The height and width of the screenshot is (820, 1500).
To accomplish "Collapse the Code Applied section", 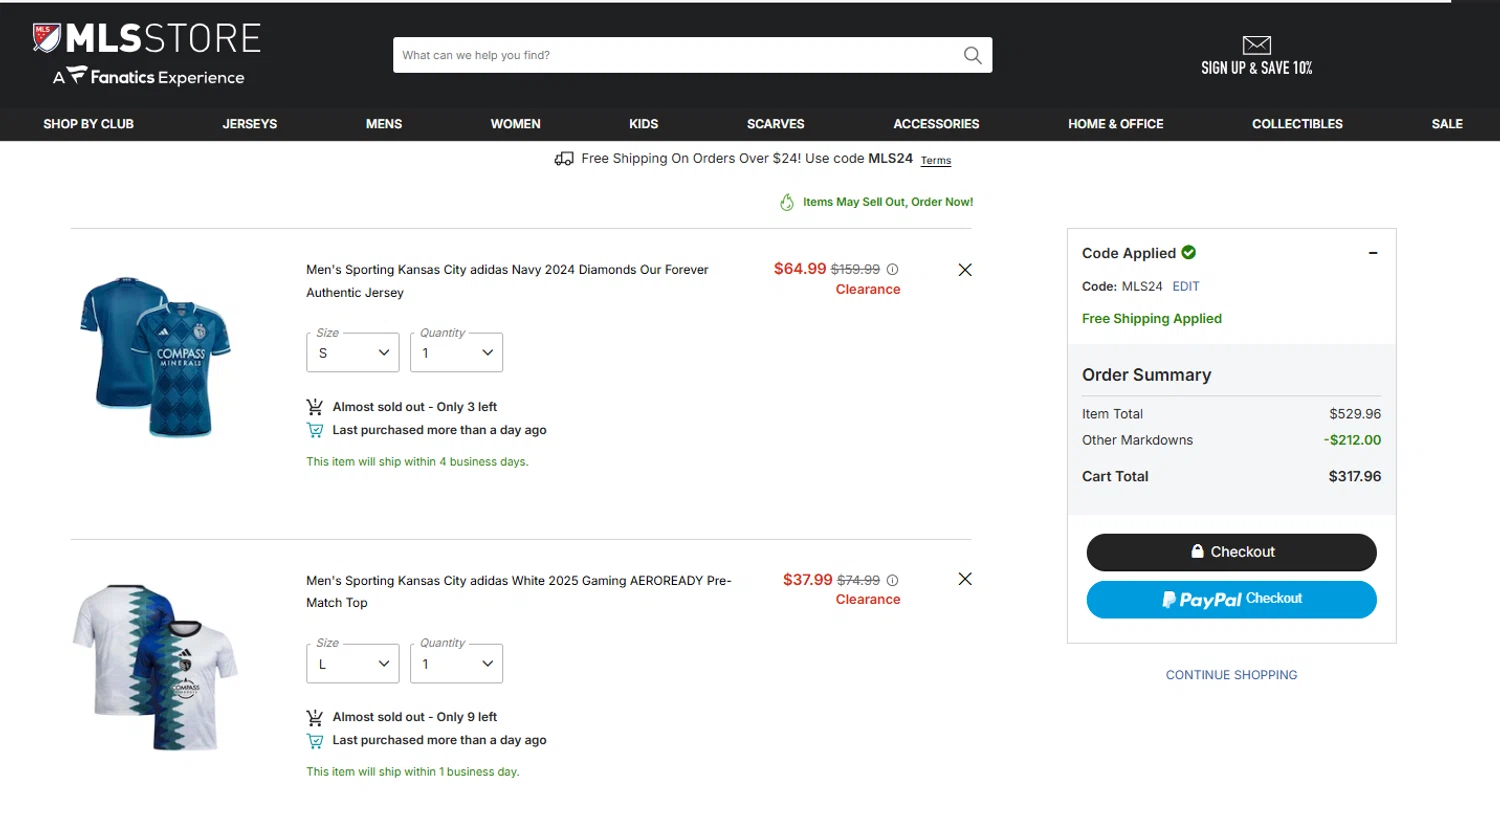I will click(1373, 253).
